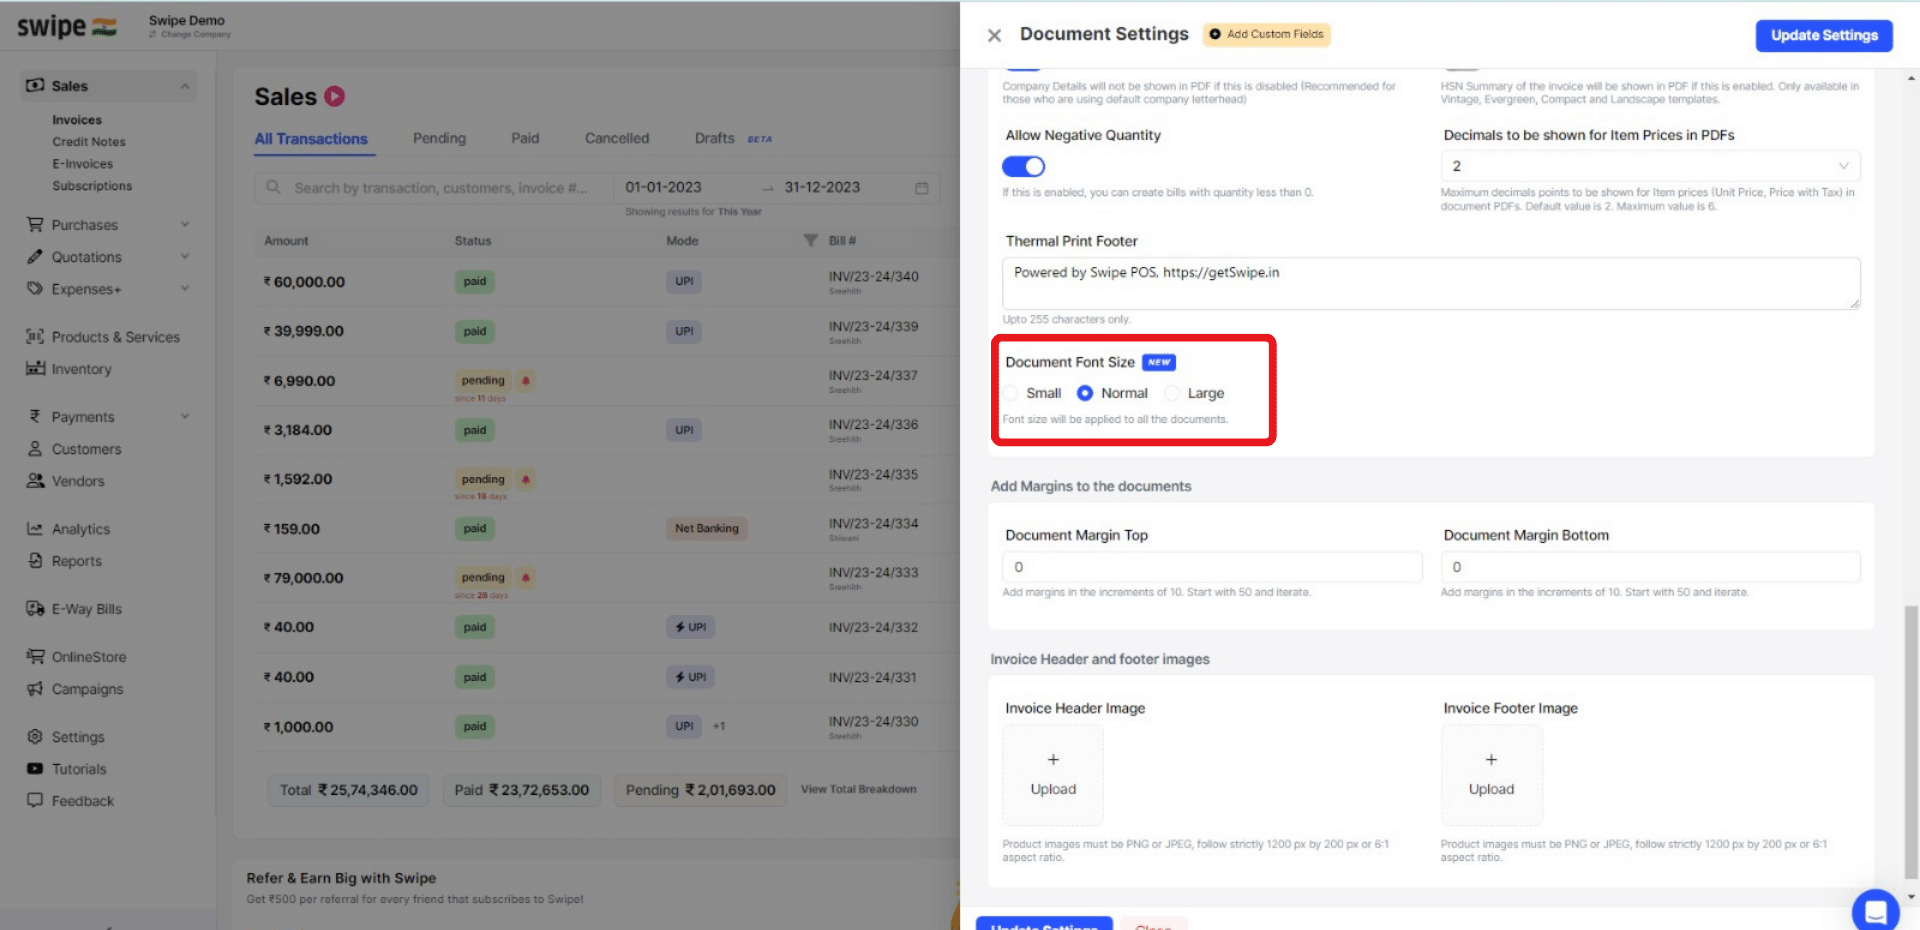
Task: Open the item price decimals dropdown
Action: pyautogui.click(x=1650, y=166)
